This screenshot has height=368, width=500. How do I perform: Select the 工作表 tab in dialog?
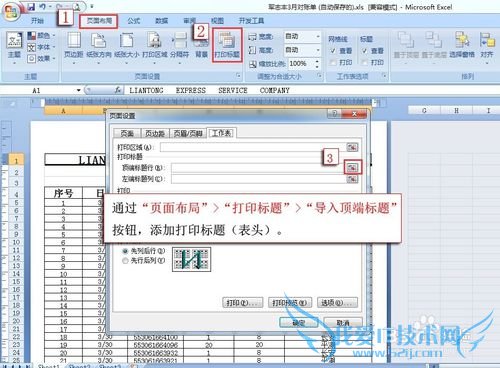point(222,133)
